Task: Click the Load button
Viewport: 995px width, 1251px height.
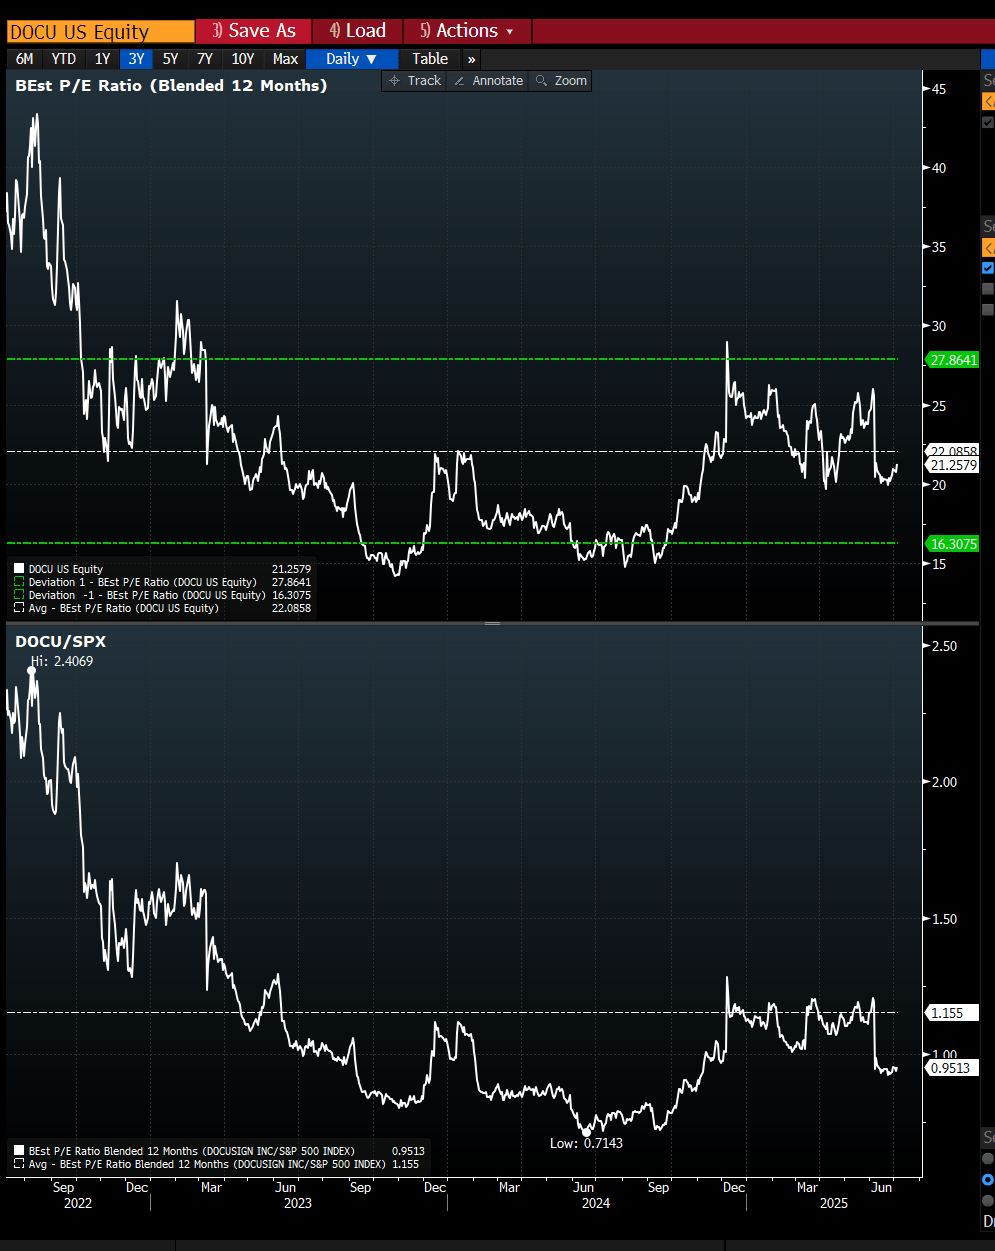Action: [357, 31]
